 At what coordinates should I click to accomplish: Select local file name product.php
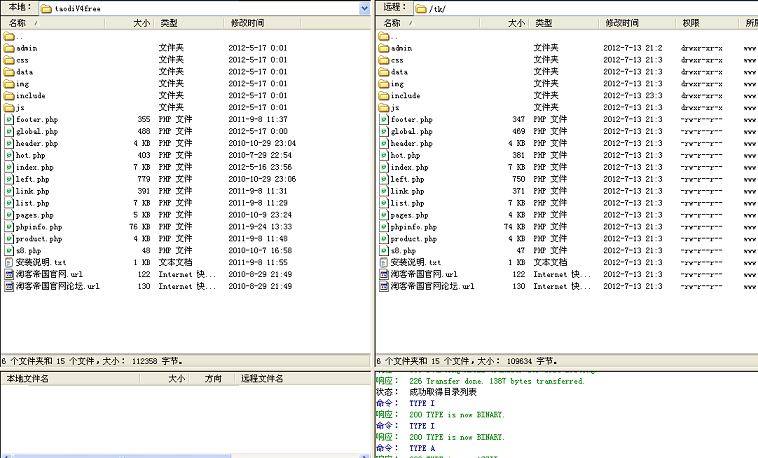[39, 238]
